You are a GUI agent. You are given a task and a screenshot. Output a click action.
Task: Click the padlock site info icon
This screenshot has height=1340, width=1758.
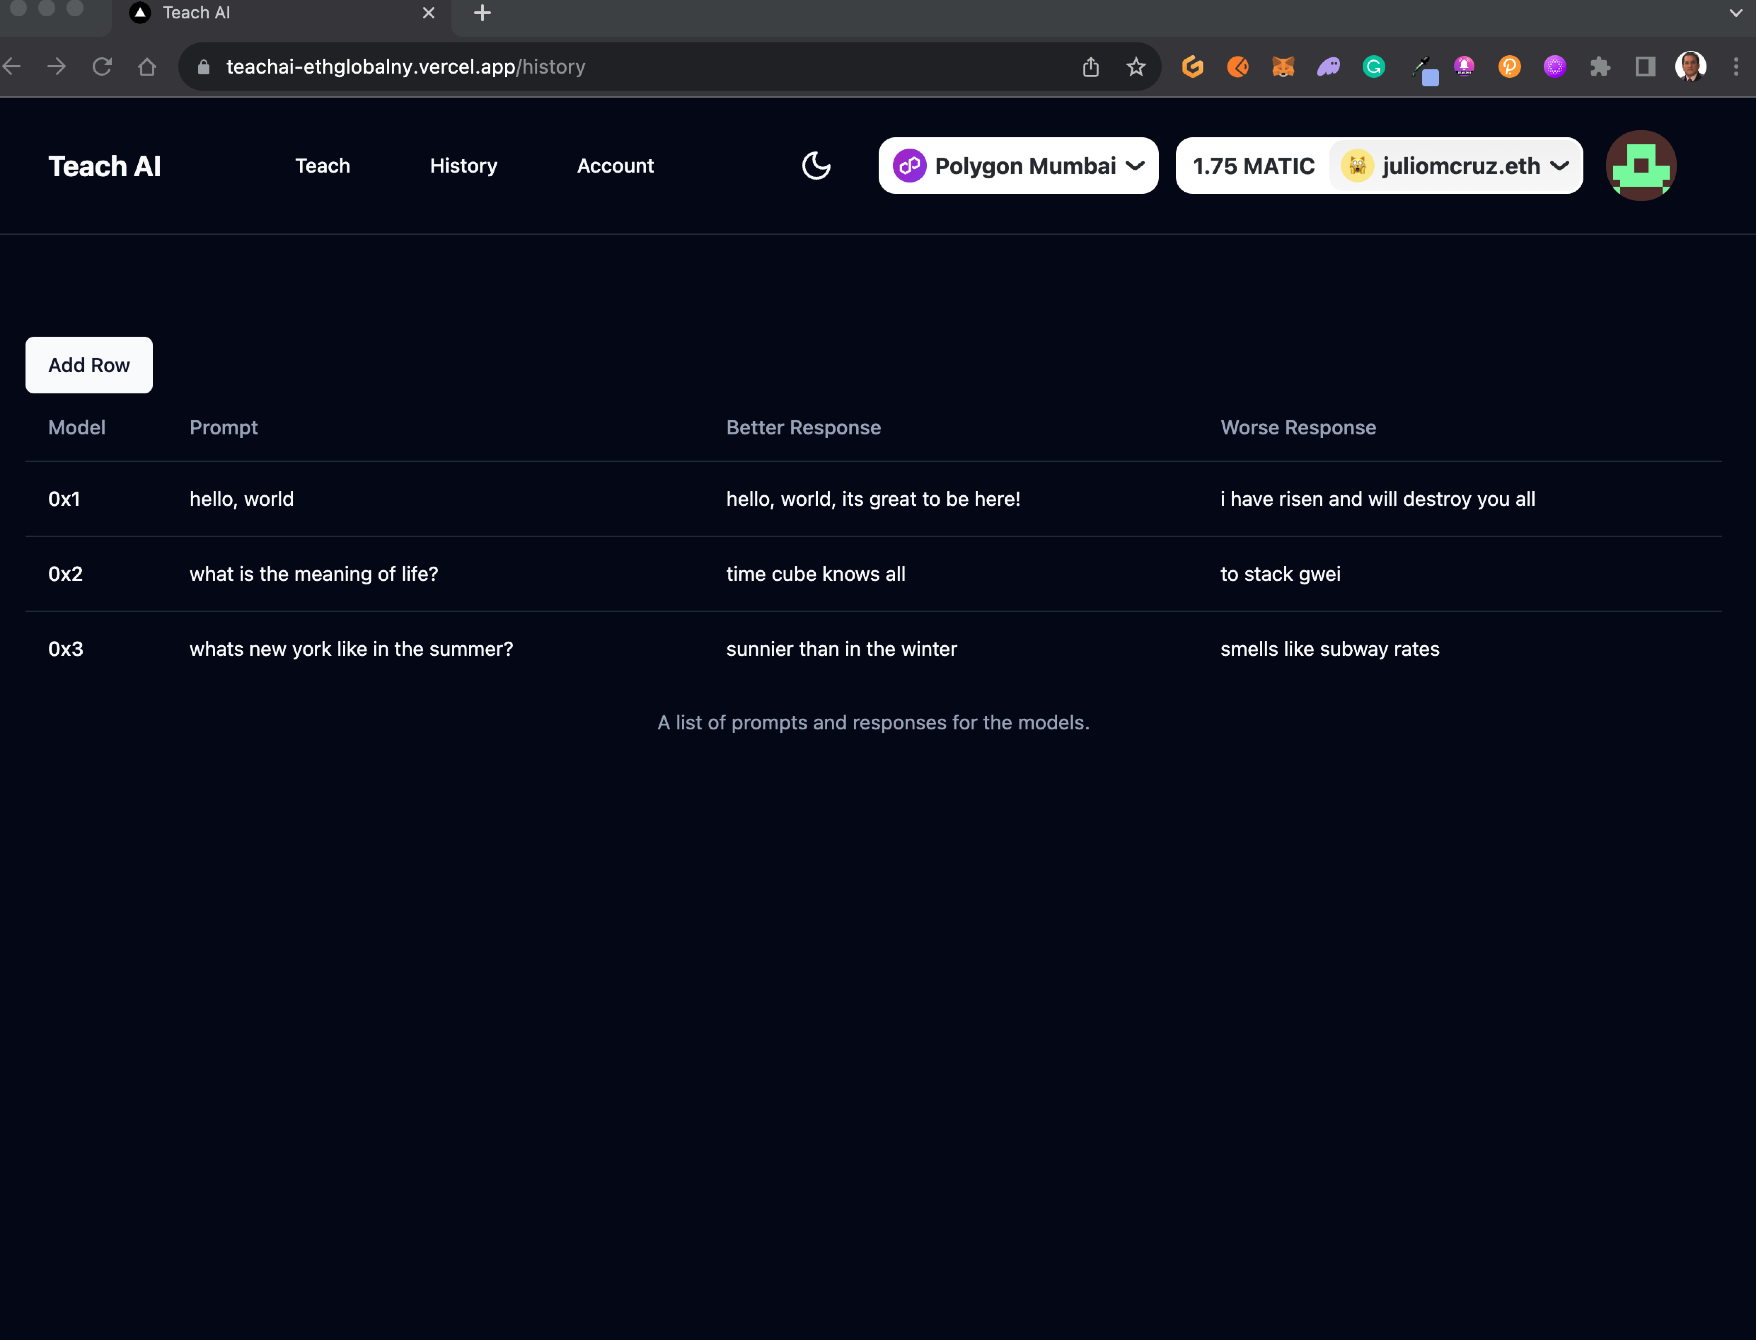click(203, 67)
